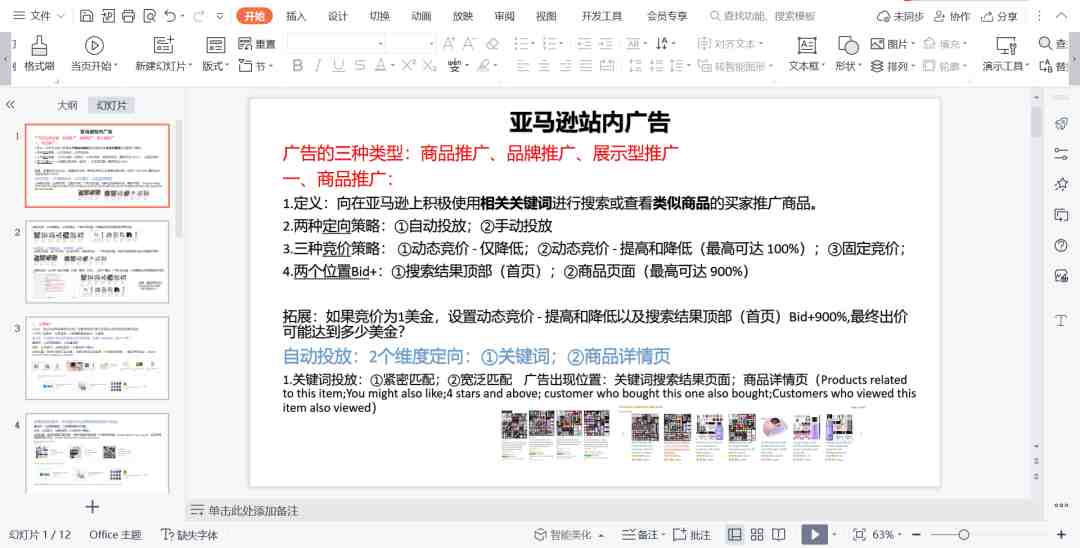
Task: Click Smart Beautify (智能美化) in status bar
Action: pyautogui.click(x=569, y=534)
